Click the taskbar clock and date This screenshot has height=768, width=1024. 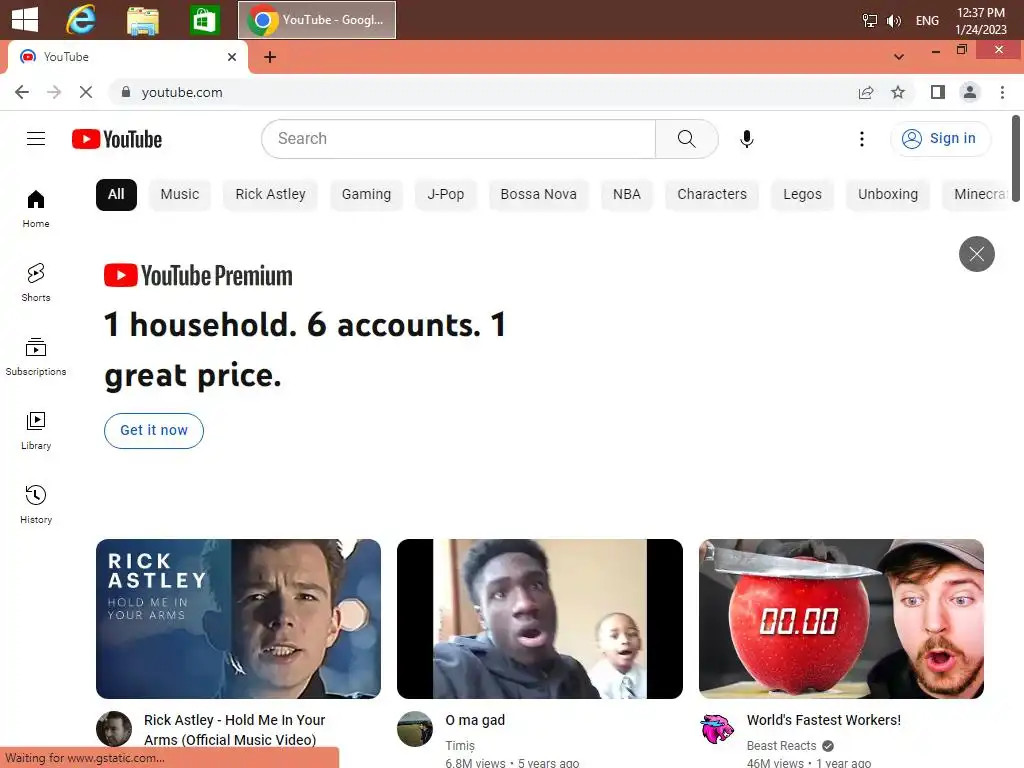click(x=981, y=21)
